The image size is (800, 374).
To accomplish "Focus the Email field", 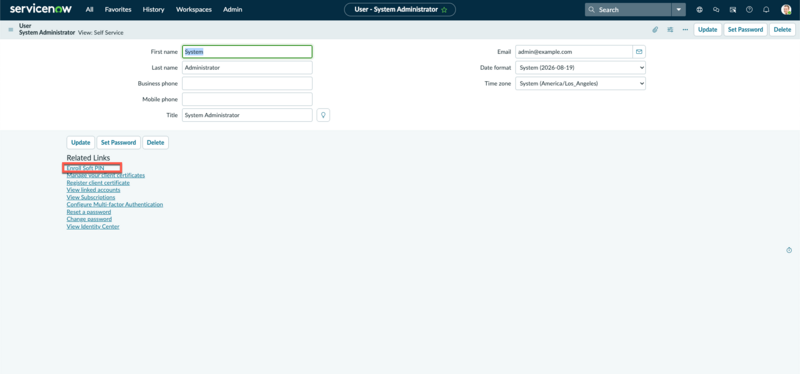I will [x=574, y=52].
